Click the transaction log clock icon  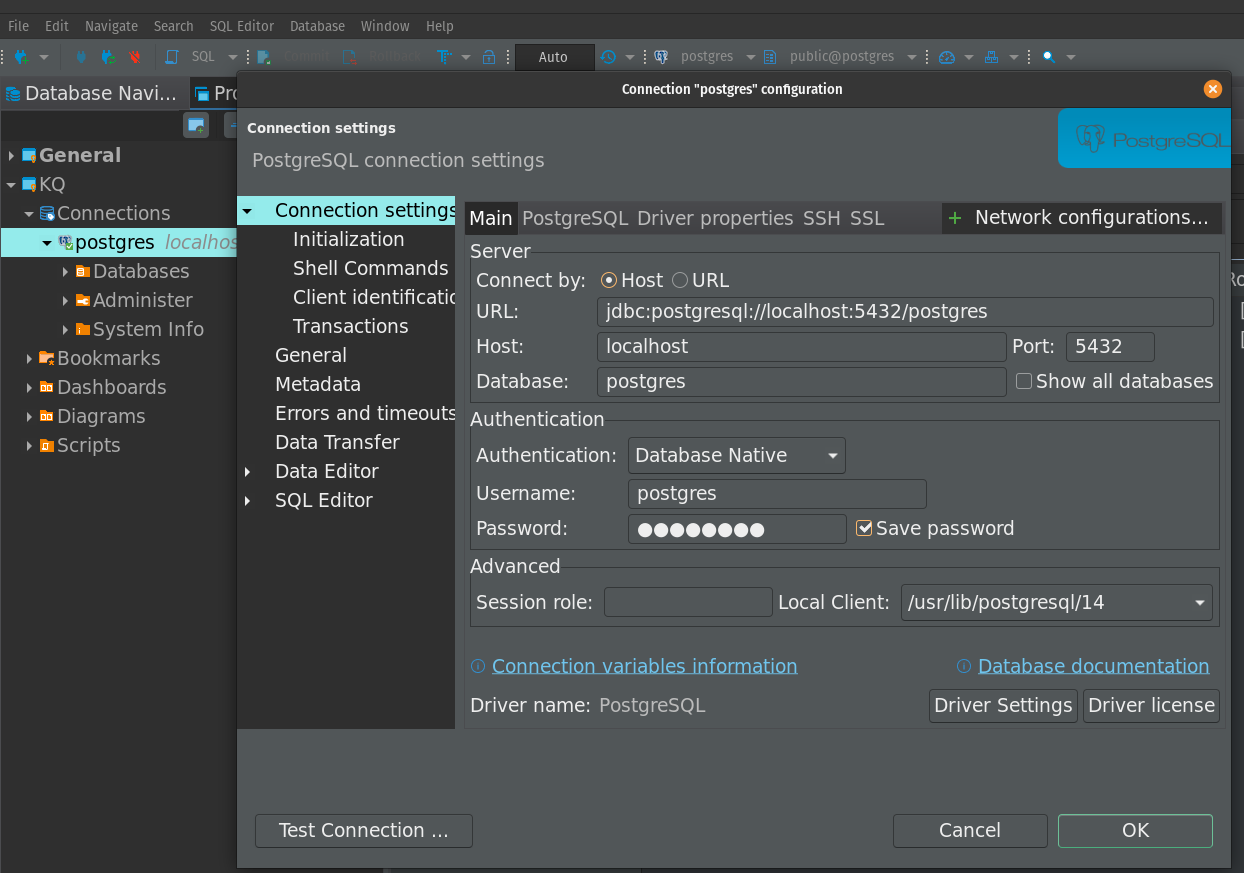click(608, 57)
